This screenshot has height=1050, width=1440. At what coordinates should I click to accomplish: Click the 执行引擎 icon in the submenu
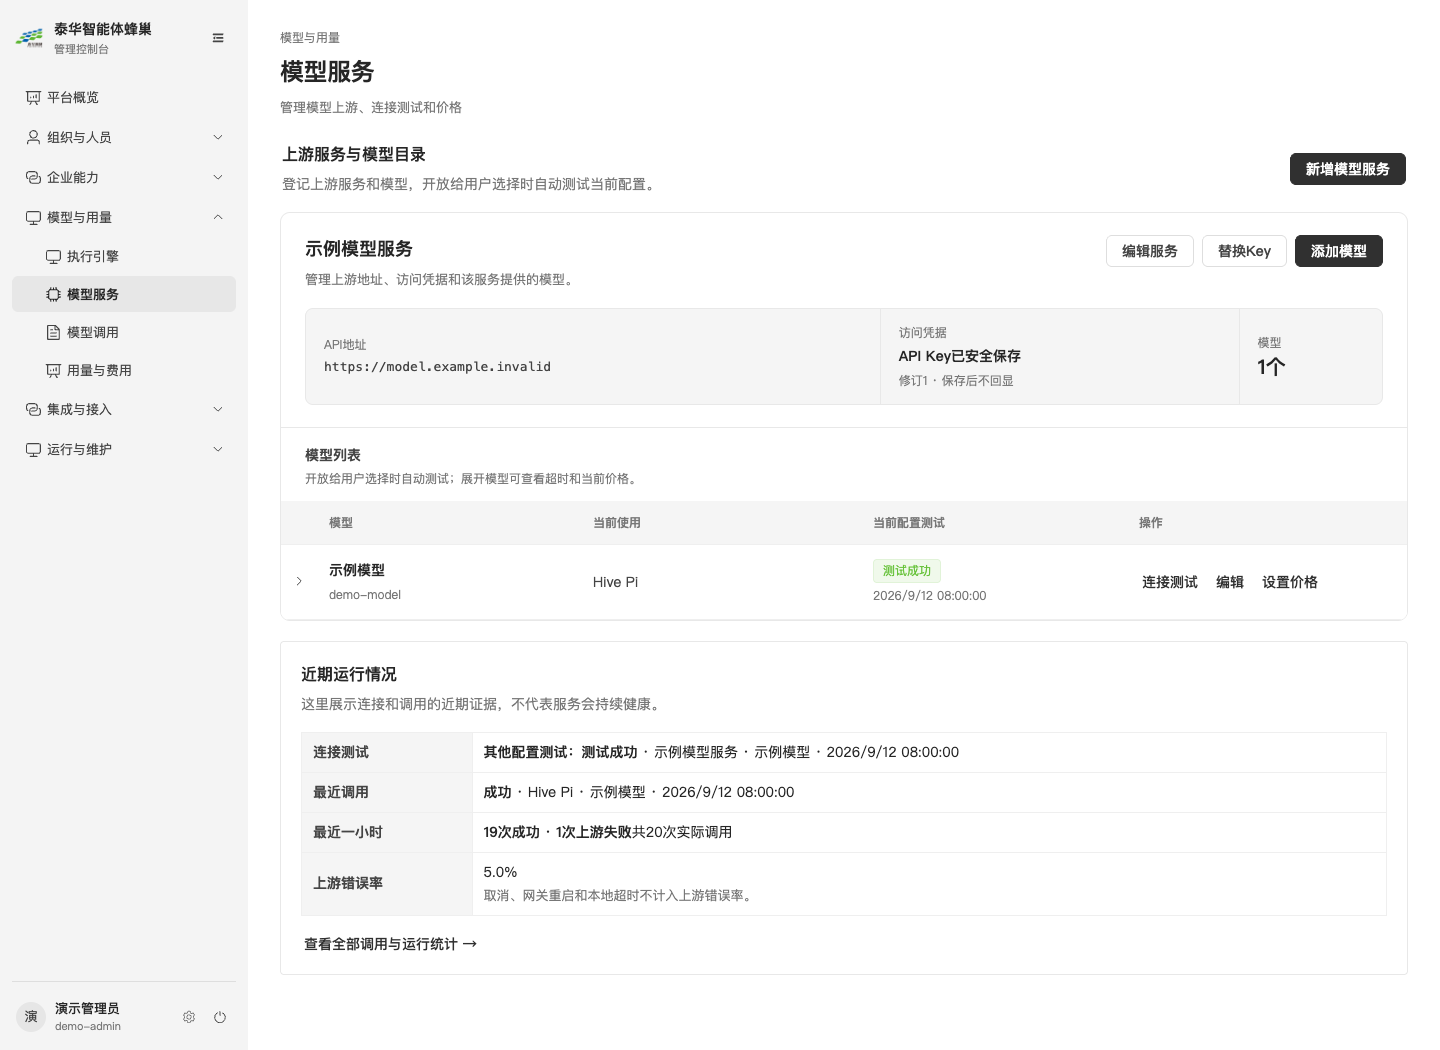click(53, 256)
